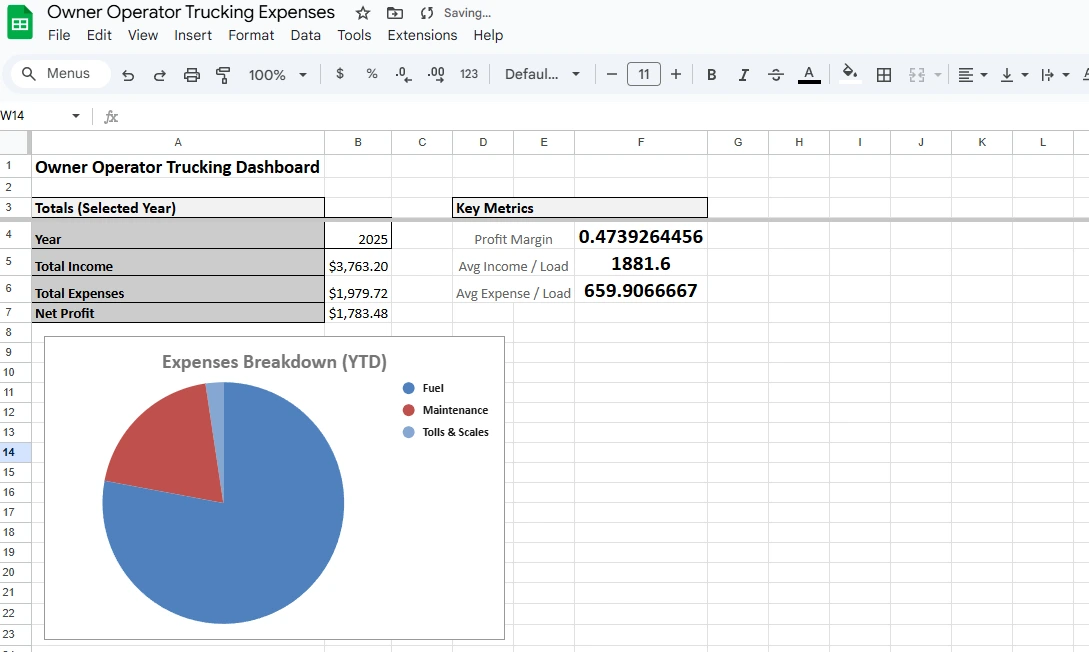Expand the horizontal align options

(x=983, y=74)
